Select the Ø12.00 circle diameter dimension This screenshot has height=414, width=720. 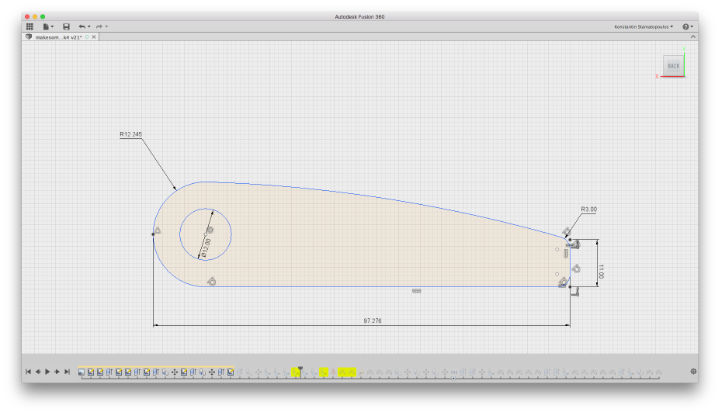point(206,248)
